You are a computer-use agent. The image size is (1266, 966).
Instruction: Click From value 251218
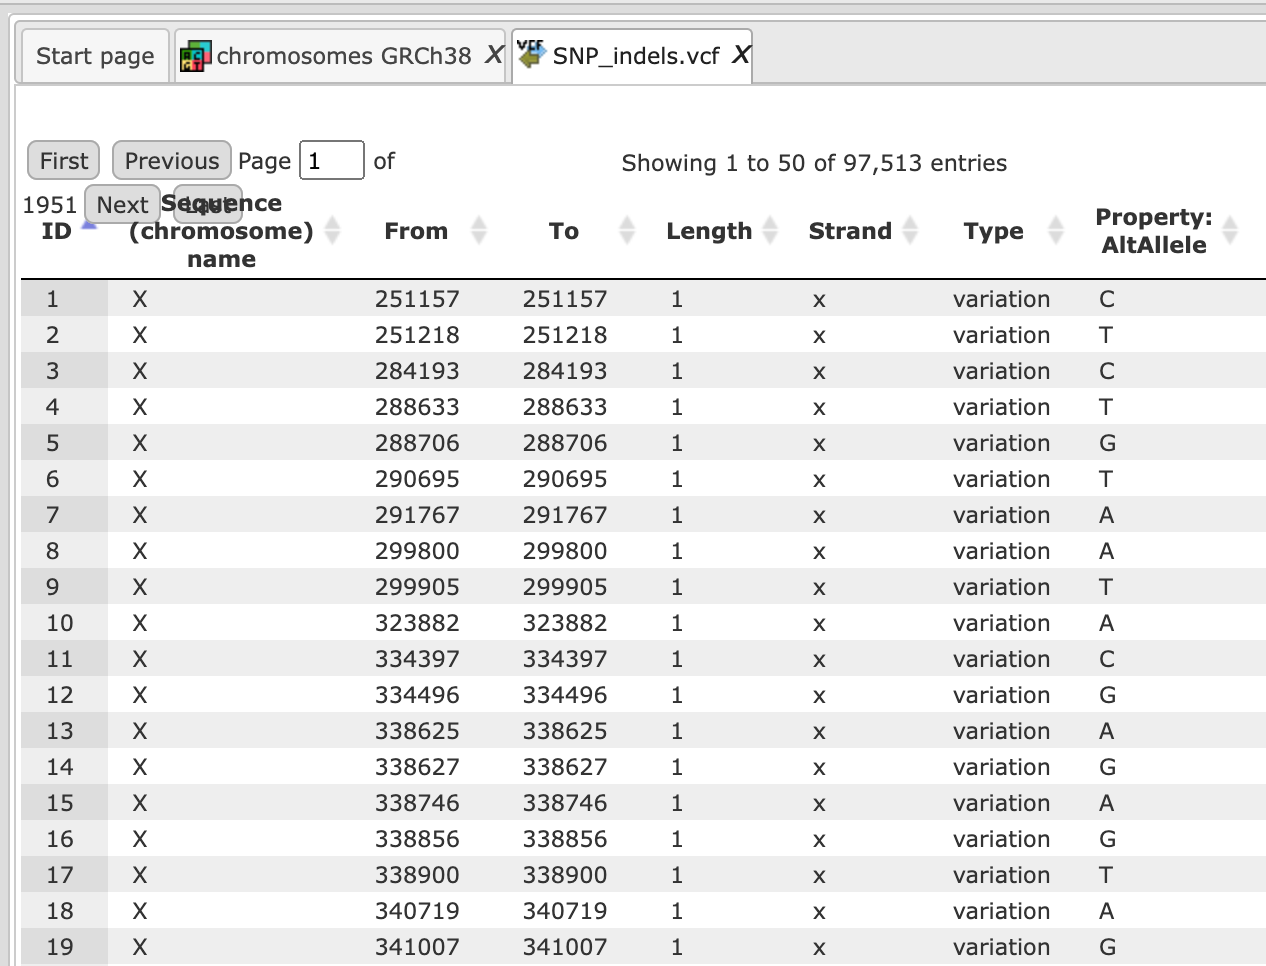pos(417,335)
